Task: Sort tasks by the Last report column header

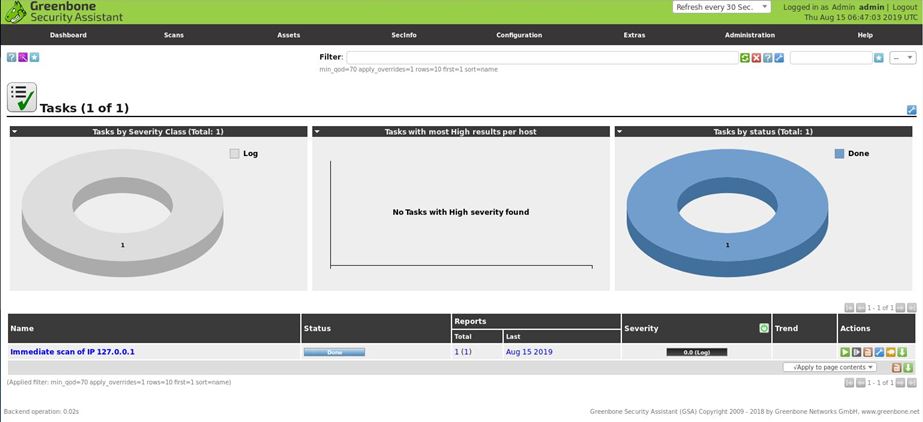Action: (513, 337)
